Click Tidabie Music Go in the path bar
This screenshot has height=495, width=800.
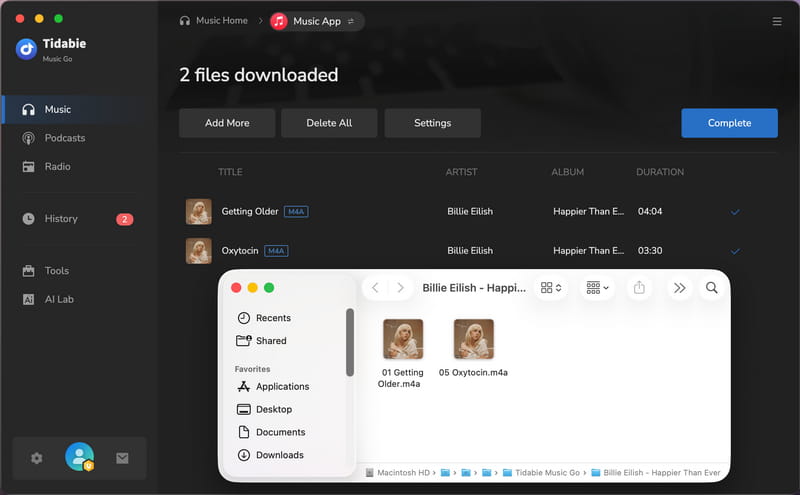tap(541, 473)
